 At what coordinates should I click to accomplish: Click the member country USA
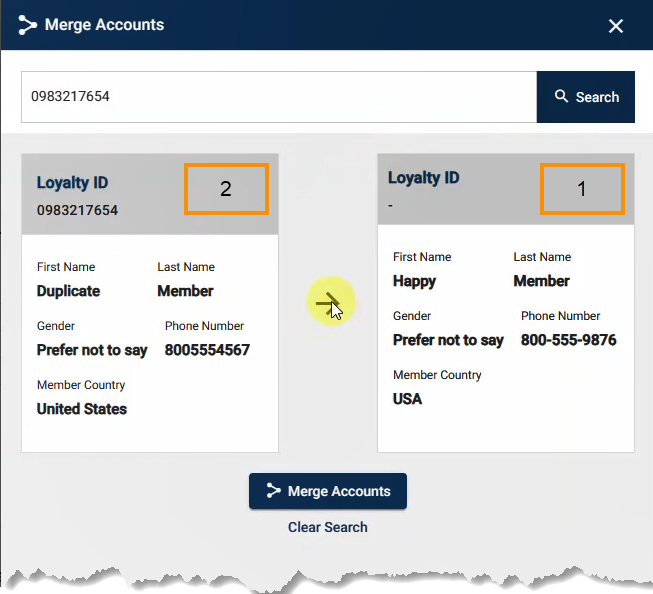[407, 399]
